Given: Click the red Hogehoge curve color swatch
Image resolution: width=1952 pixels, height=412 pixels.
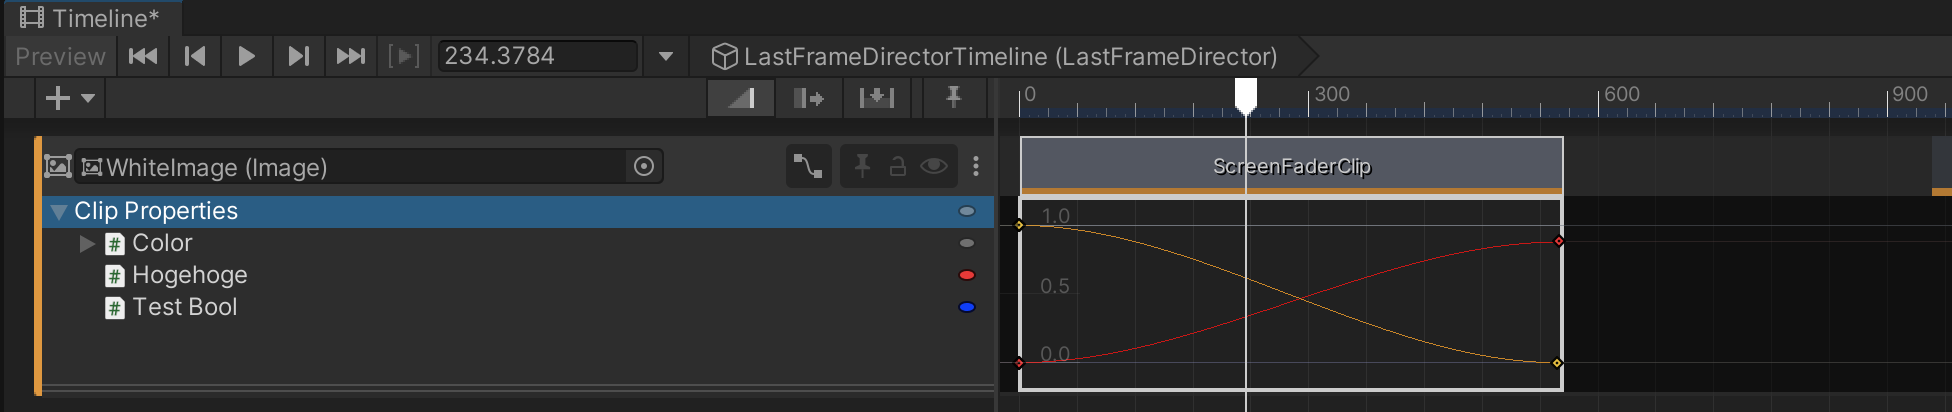Looking at the screenshot, I should pos(967,275).
